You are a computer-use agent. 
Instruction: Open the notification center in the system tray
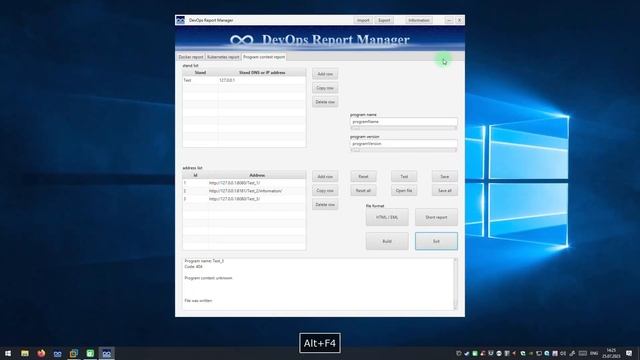point(629,353)
